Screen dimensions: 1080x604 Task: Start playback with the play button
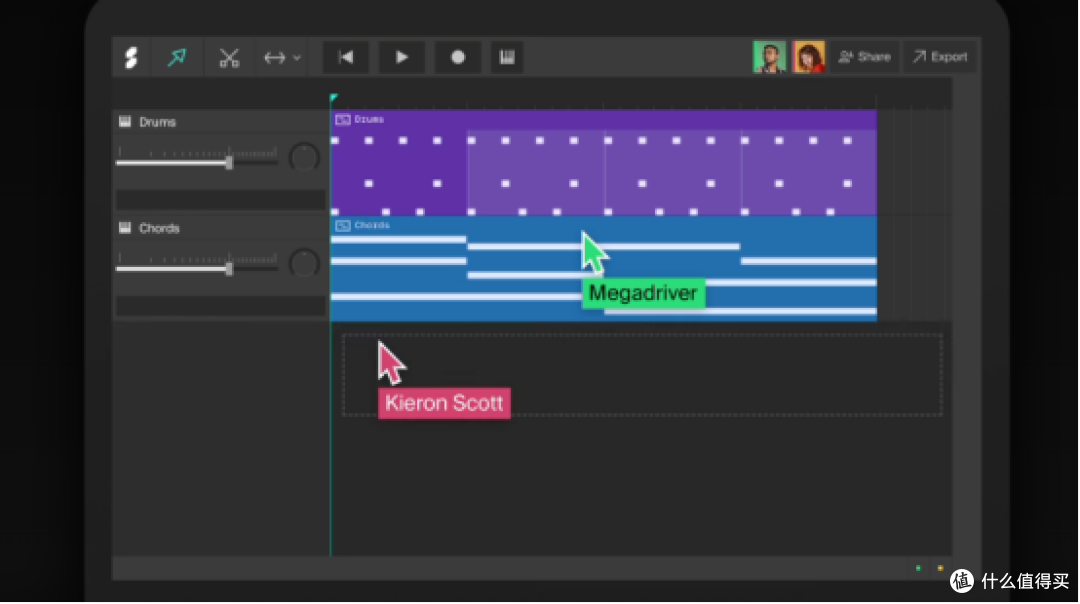pos(402,57)
